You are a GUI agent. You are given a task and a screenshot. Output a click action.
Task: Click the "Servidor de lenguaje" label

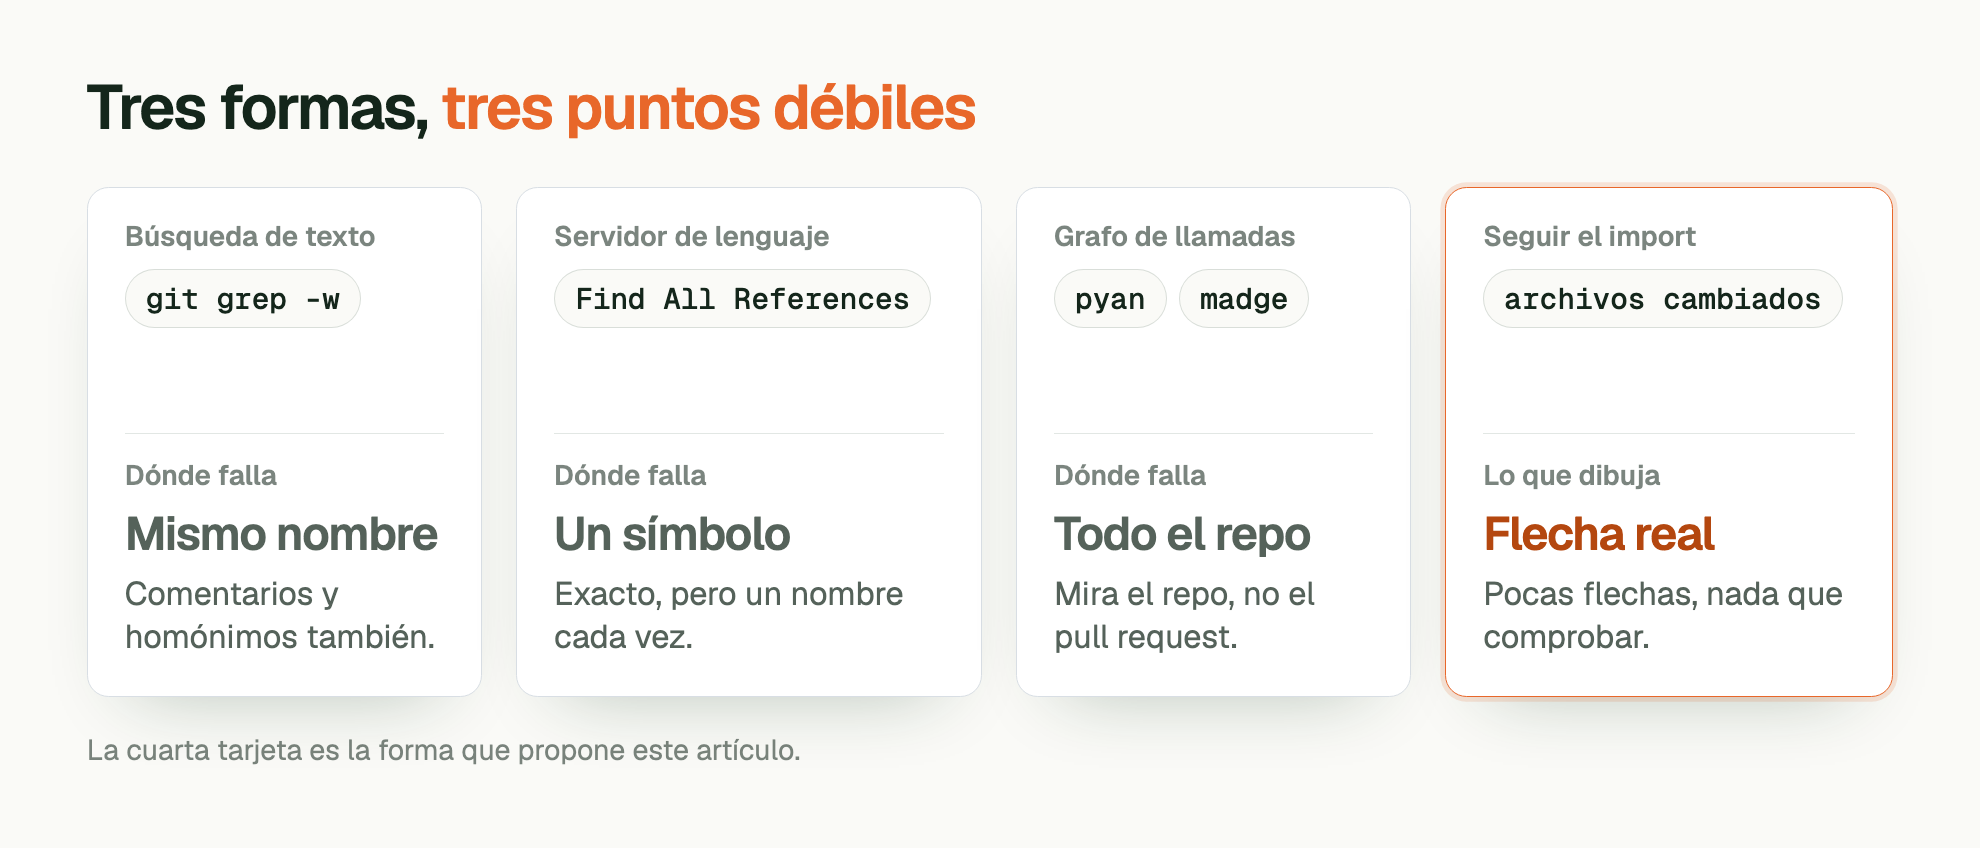(x=692, y=237)
